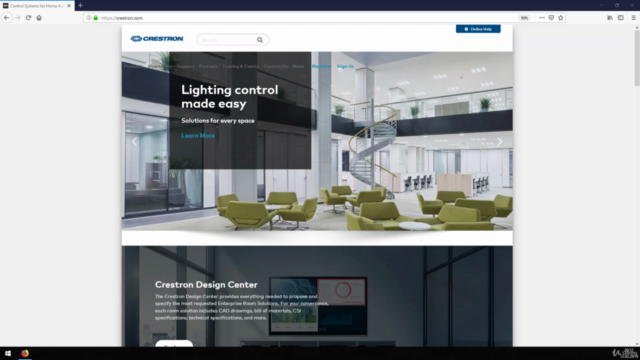640x360 pixels.
Task: Open the Windows Start menu
Action: (x=8, y=353)
